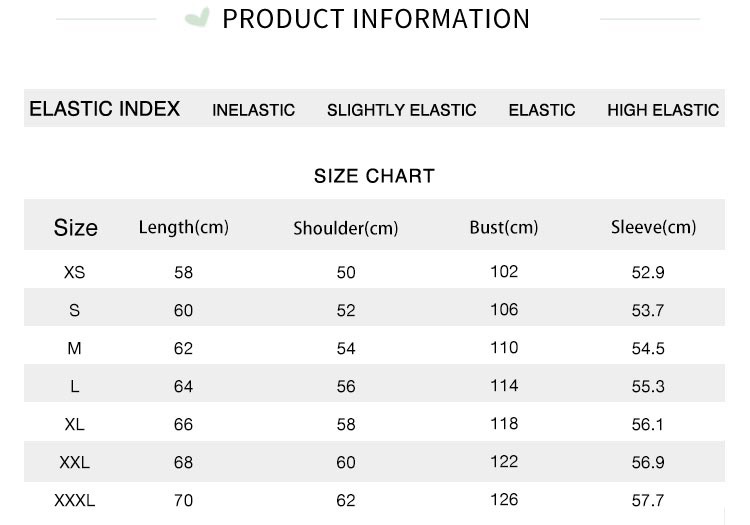Click the sleeve value 56.1
Image resolution: width=750 pixels, height=525 pixels.
pyautogui.click(x=648, y=424)
